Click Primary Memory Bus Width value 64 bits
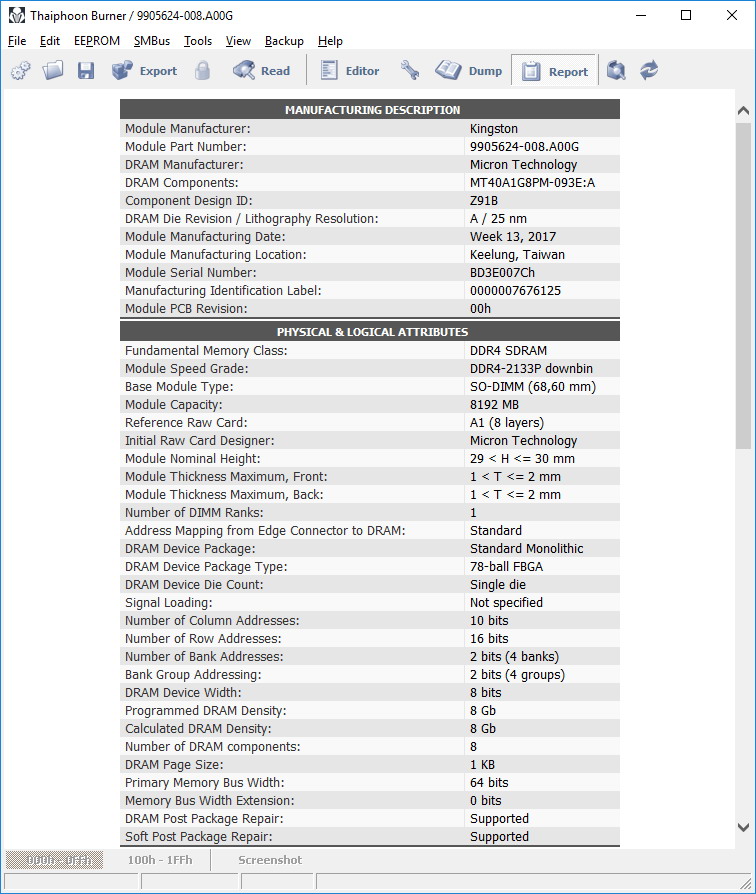 tap(489, 783)
